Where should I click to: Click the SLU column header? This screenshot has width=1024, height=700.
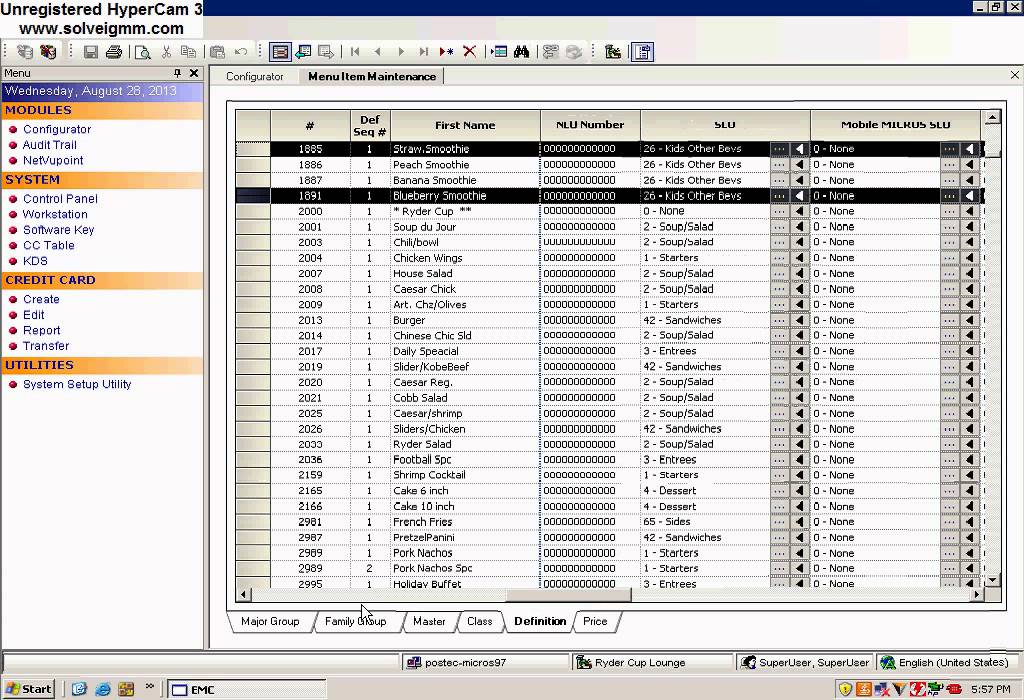(x=725, y=125)
